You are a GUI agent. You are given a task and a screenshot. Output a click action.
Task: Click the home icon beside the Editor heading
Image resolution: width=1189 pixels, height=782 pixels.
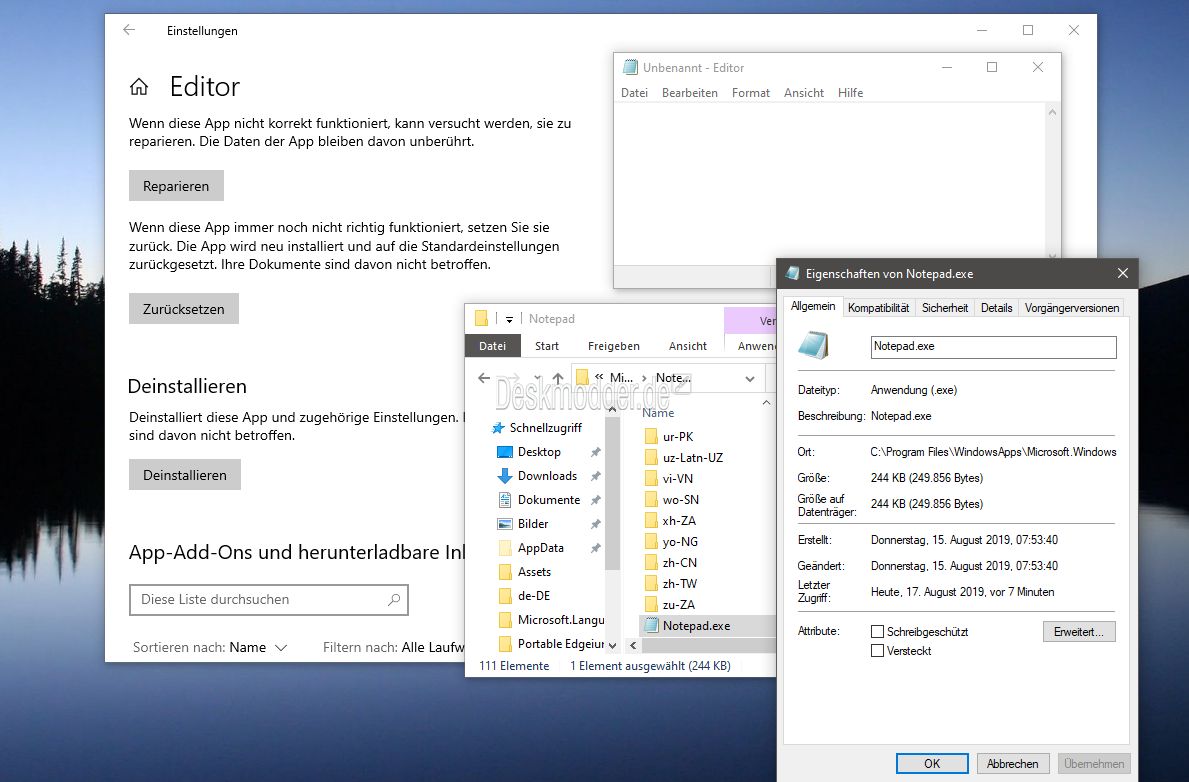pos(139,87)
